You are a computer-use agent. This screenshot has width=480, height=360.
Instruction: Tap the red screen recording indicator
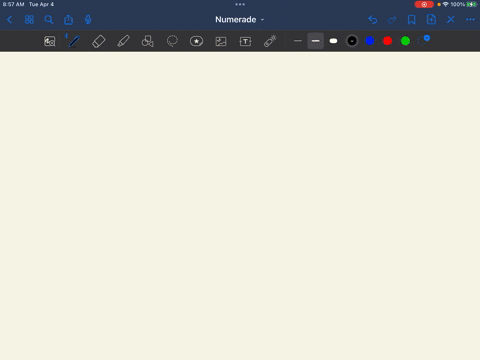point(424,5)
